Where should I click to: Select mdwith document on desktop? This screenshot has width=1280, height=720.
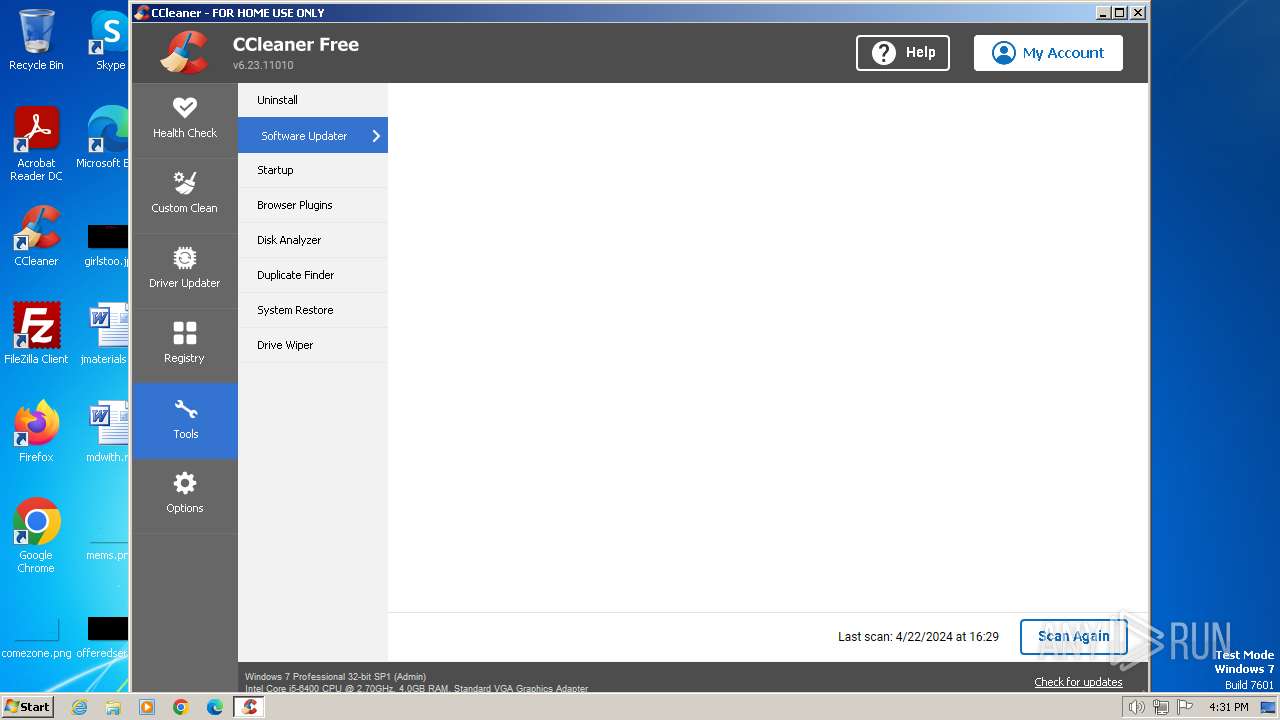tap(107, 432)
